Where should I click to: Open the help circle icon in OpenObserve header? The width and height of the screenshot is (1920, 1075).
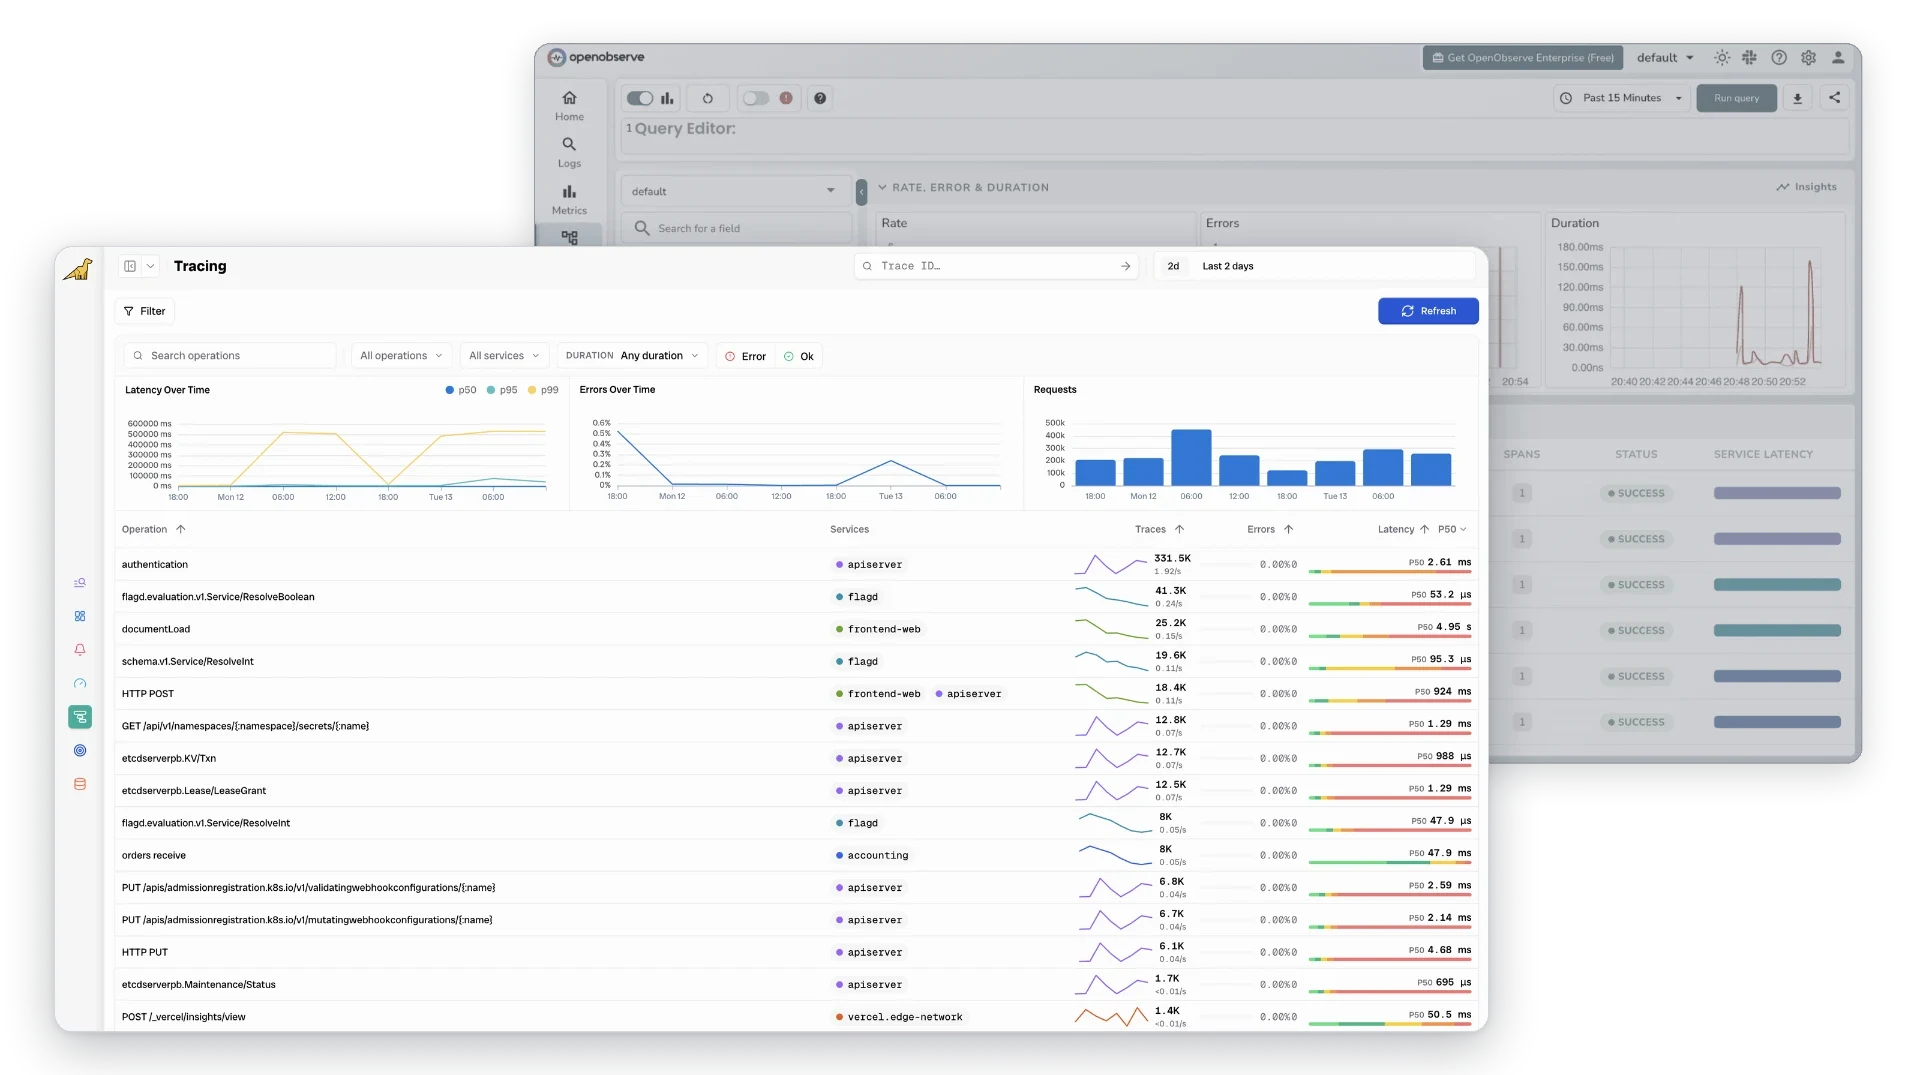(1779, 58)
